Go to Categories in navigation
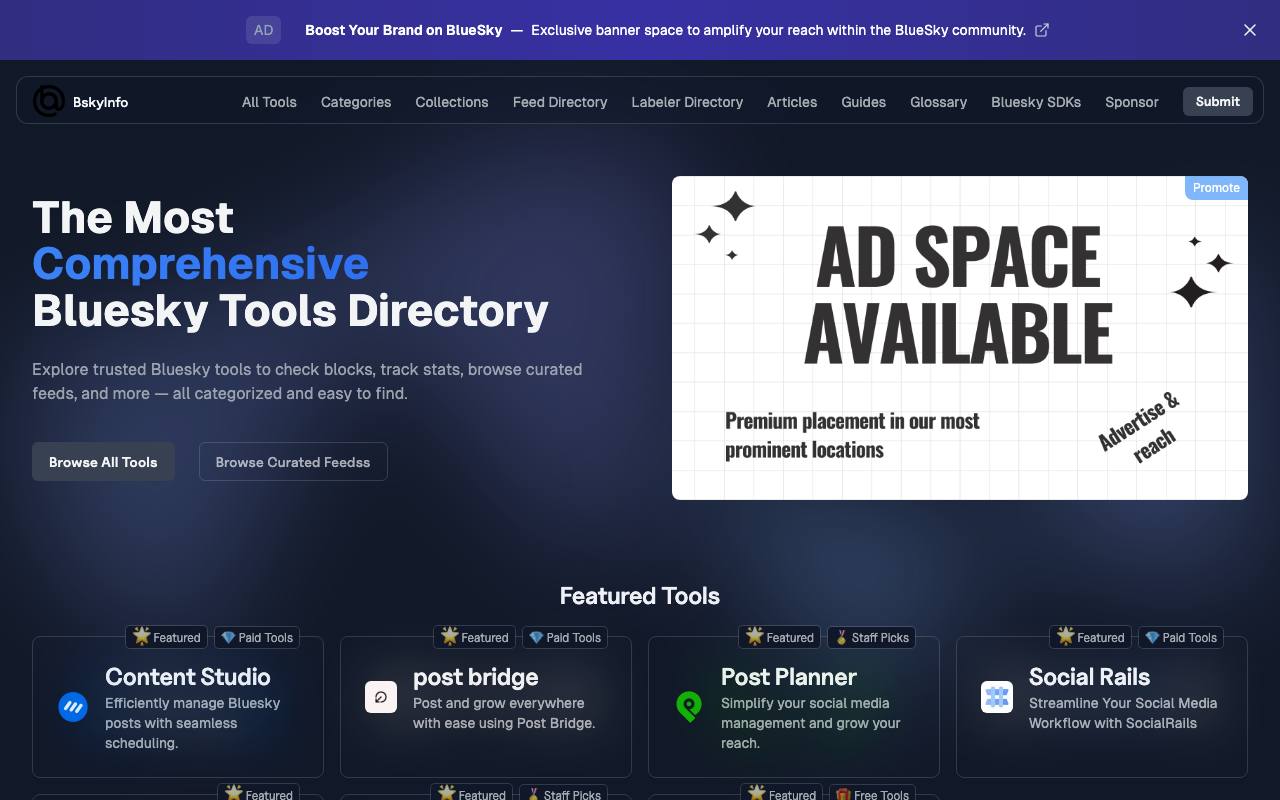Screen dimensions: 1280x800 coord(356,102)
